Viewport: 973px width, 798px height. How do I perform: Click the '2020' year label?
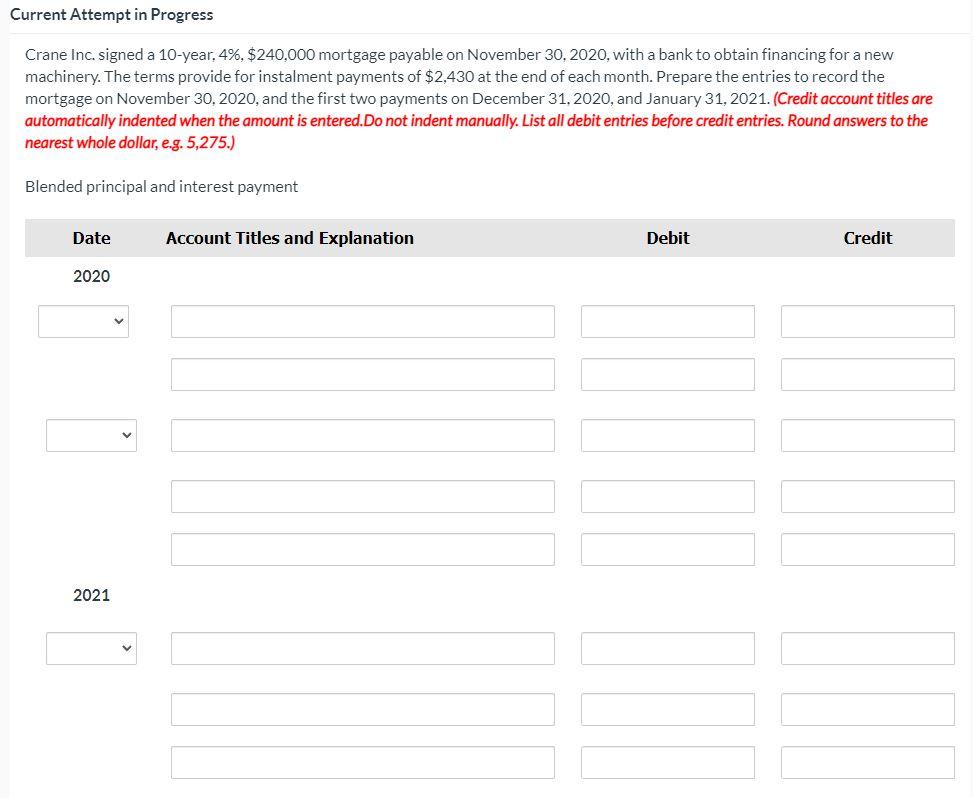[91, 276]
